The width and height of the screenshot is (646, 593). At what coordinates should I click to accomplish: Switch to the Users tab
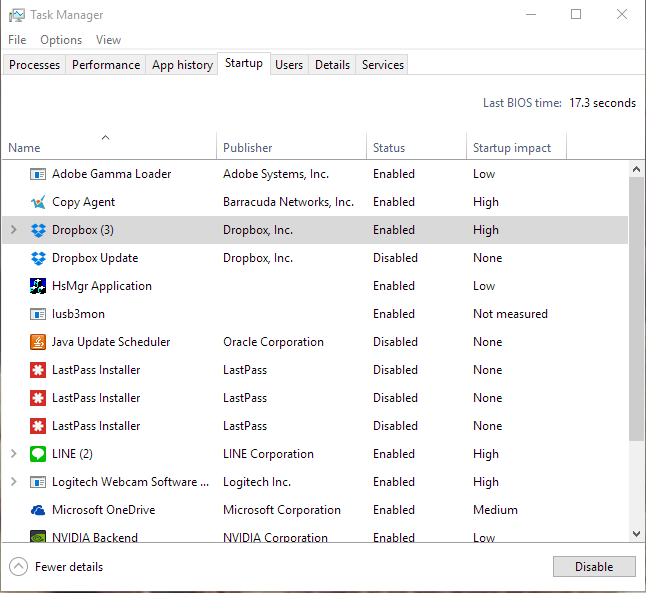pyautogui.click(x=289, y=65)
